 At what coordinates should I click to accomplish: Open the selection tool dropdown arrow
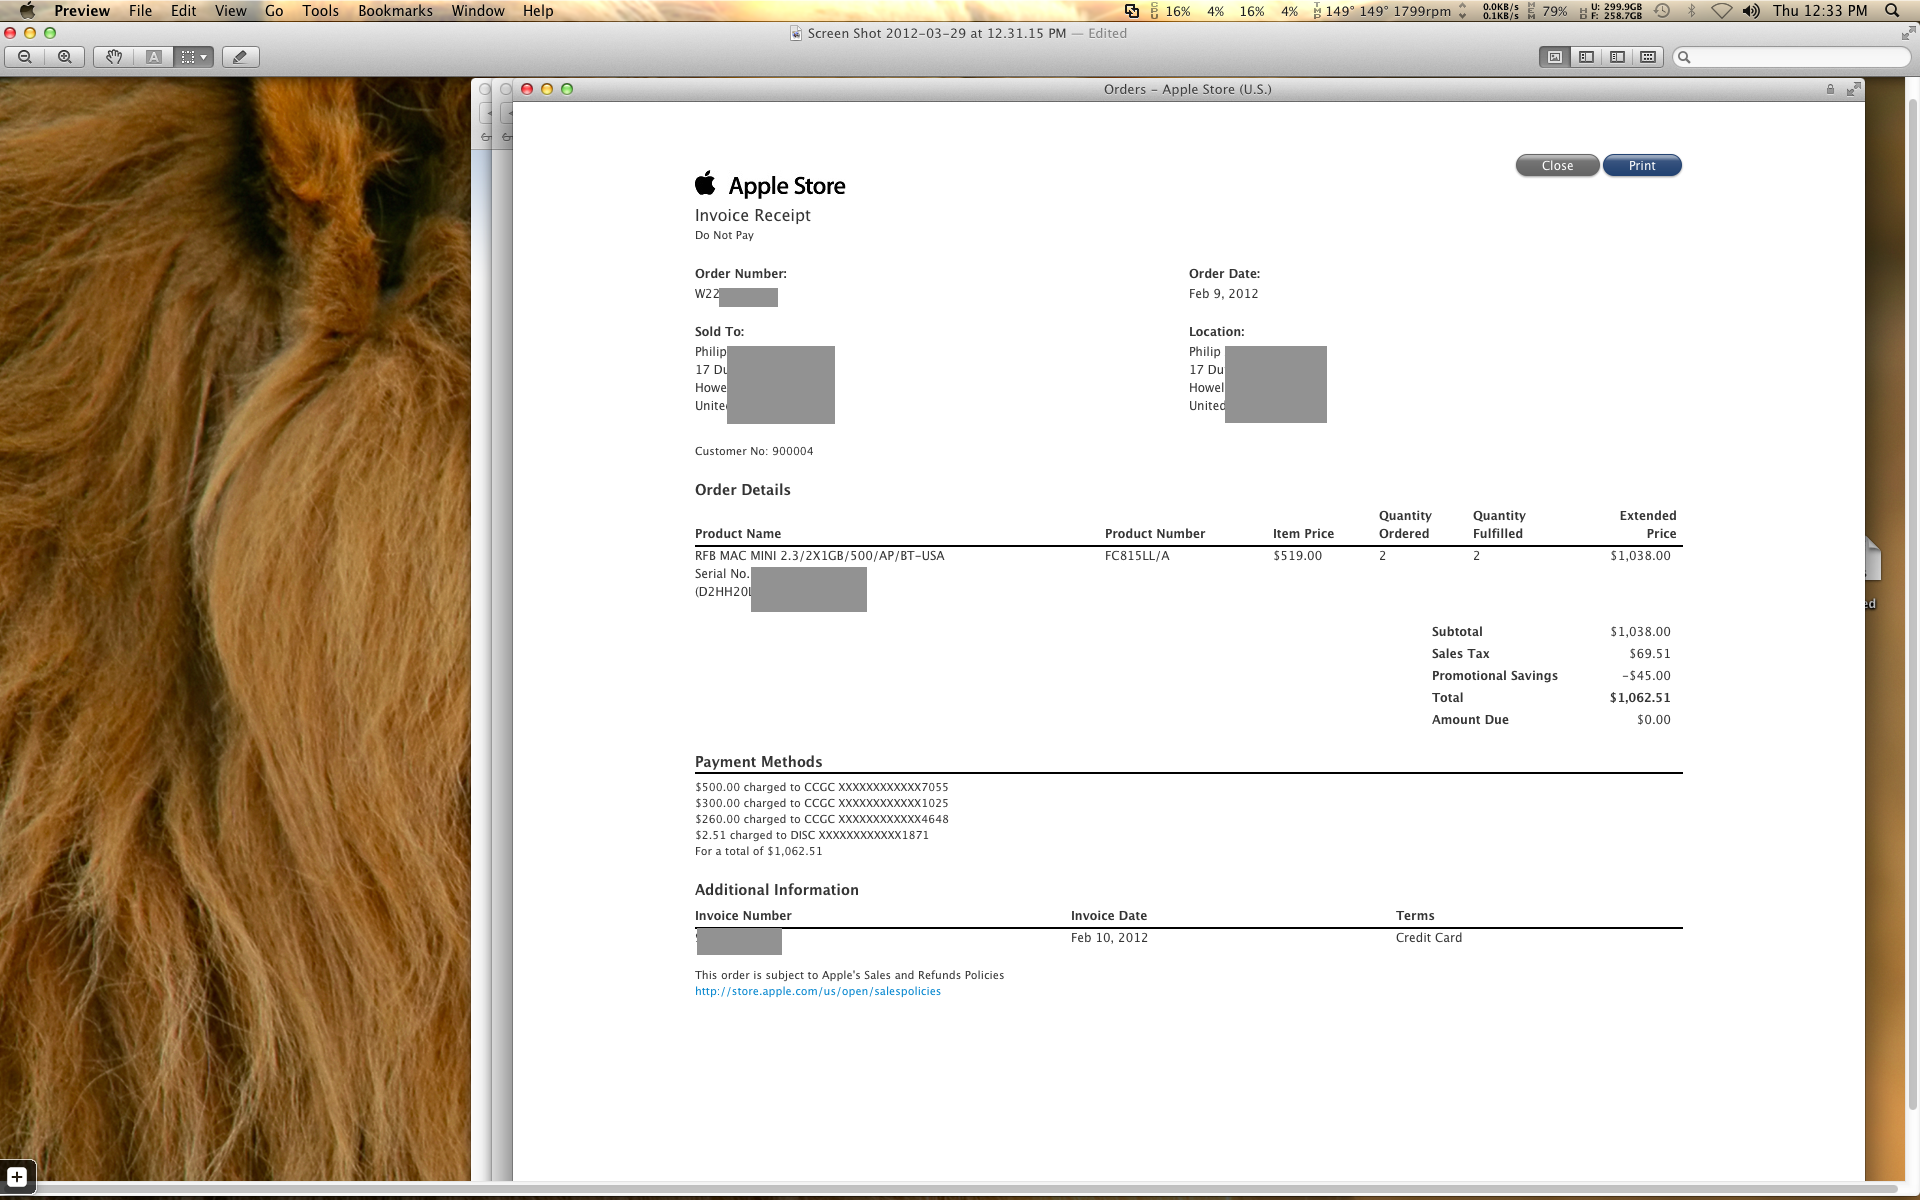pos(204,57)
